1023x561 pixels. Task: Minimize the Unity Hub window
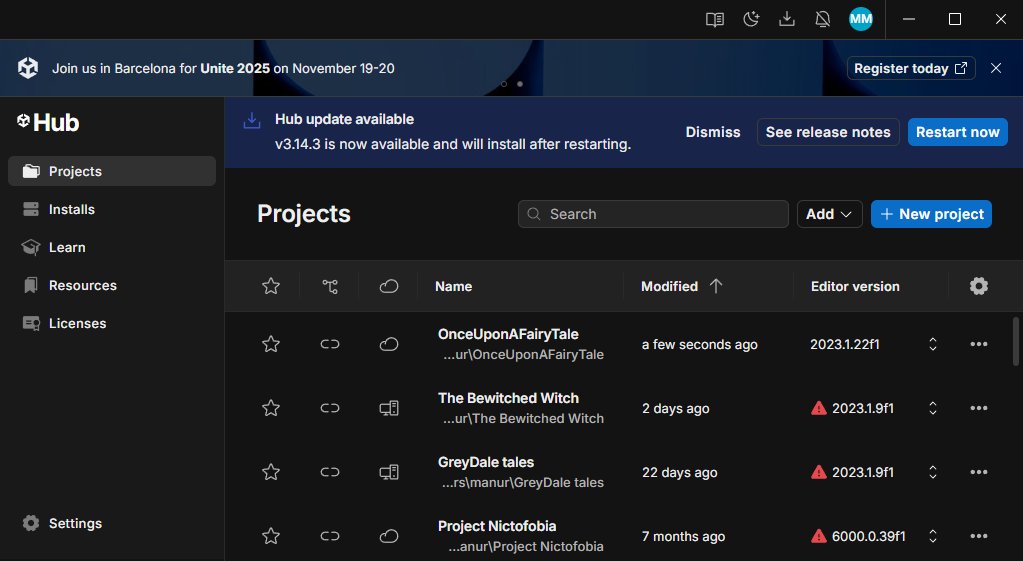click(908, 20)
